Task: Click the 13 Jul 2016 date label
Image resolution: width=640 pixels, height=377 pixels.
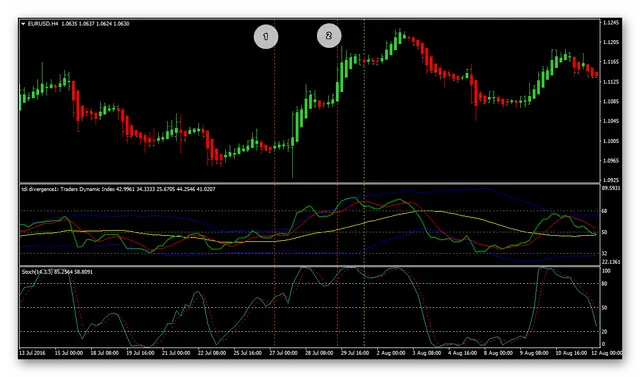Action: (x=33, y=353)
